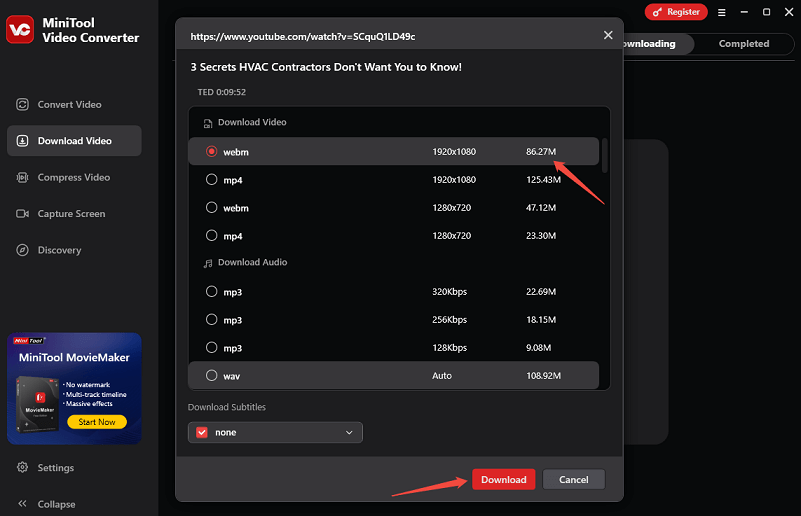Click the MiniTool Video Converter logo icon
The width and height of the screenshot is (801, 516).
click(x=20, y=30)
